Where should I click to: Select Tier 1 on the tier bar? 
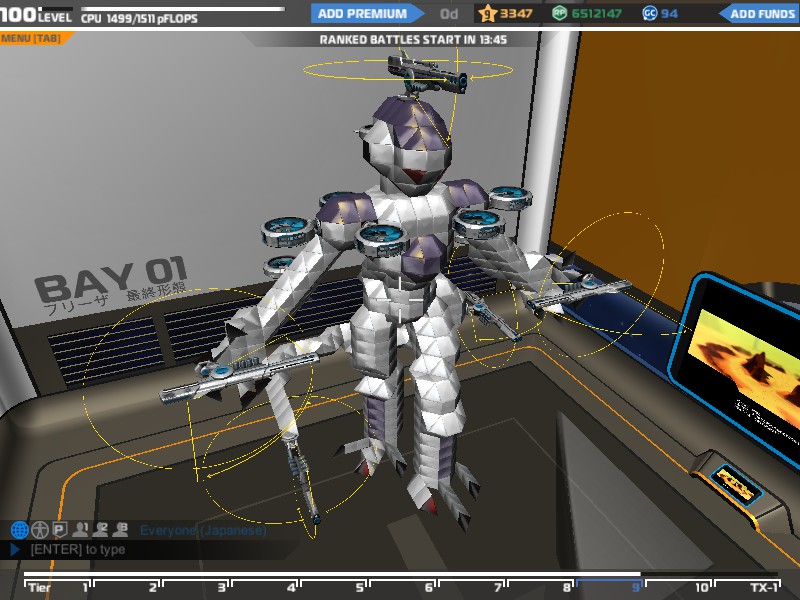pyautogui.click(x=59, y=587)
